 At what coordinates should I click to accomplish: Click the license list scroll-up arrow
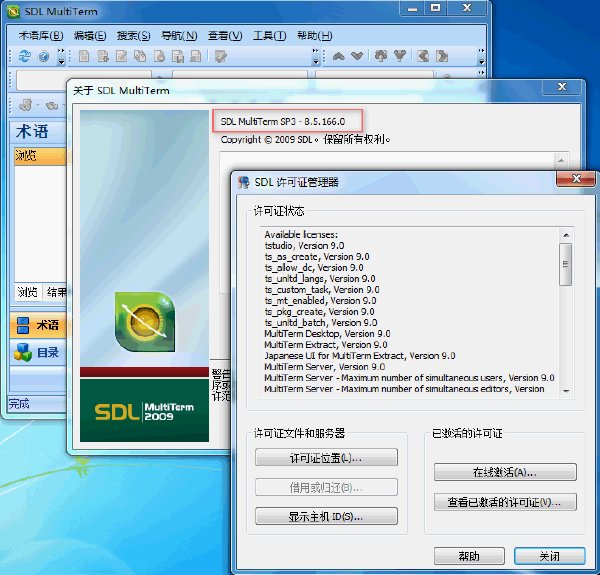[x=566, y=235]
